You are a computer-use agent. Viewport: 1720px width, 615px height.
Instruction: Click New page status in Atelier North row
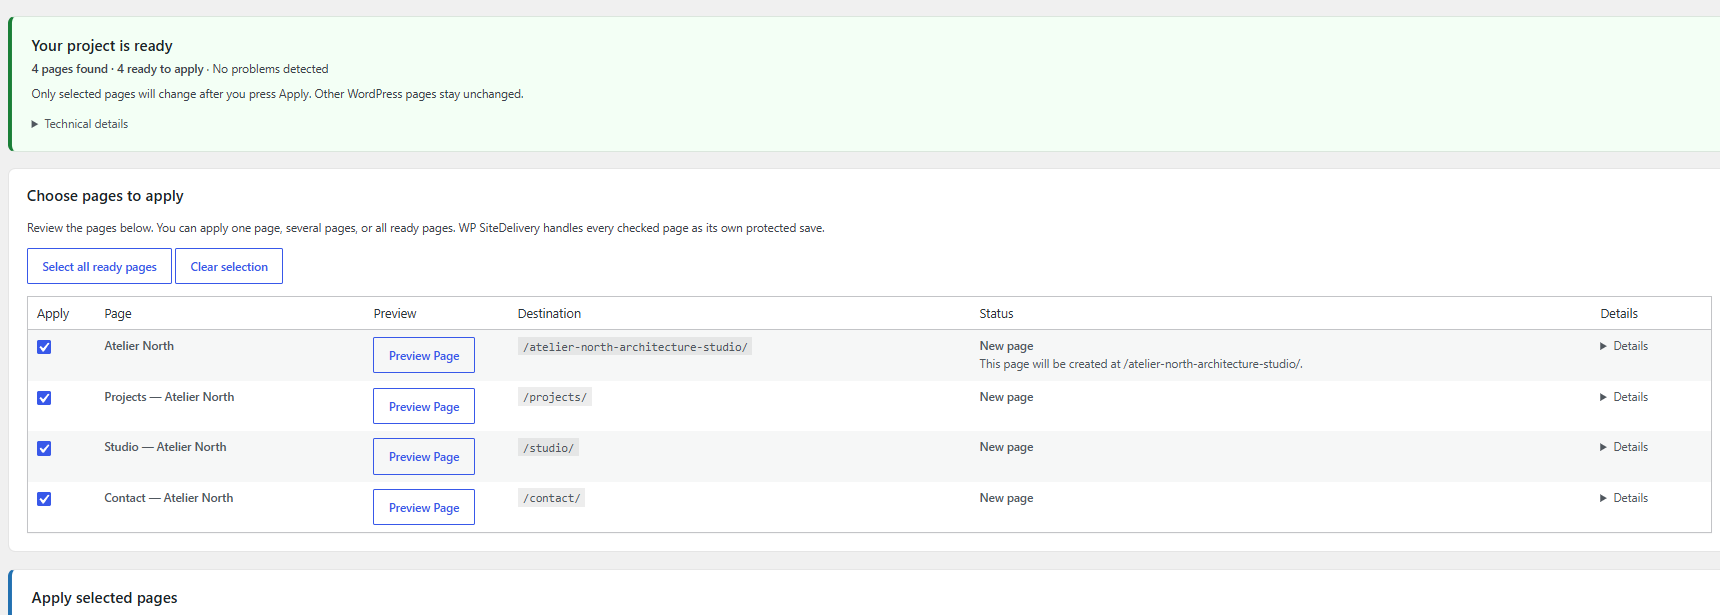(1006, 346)
